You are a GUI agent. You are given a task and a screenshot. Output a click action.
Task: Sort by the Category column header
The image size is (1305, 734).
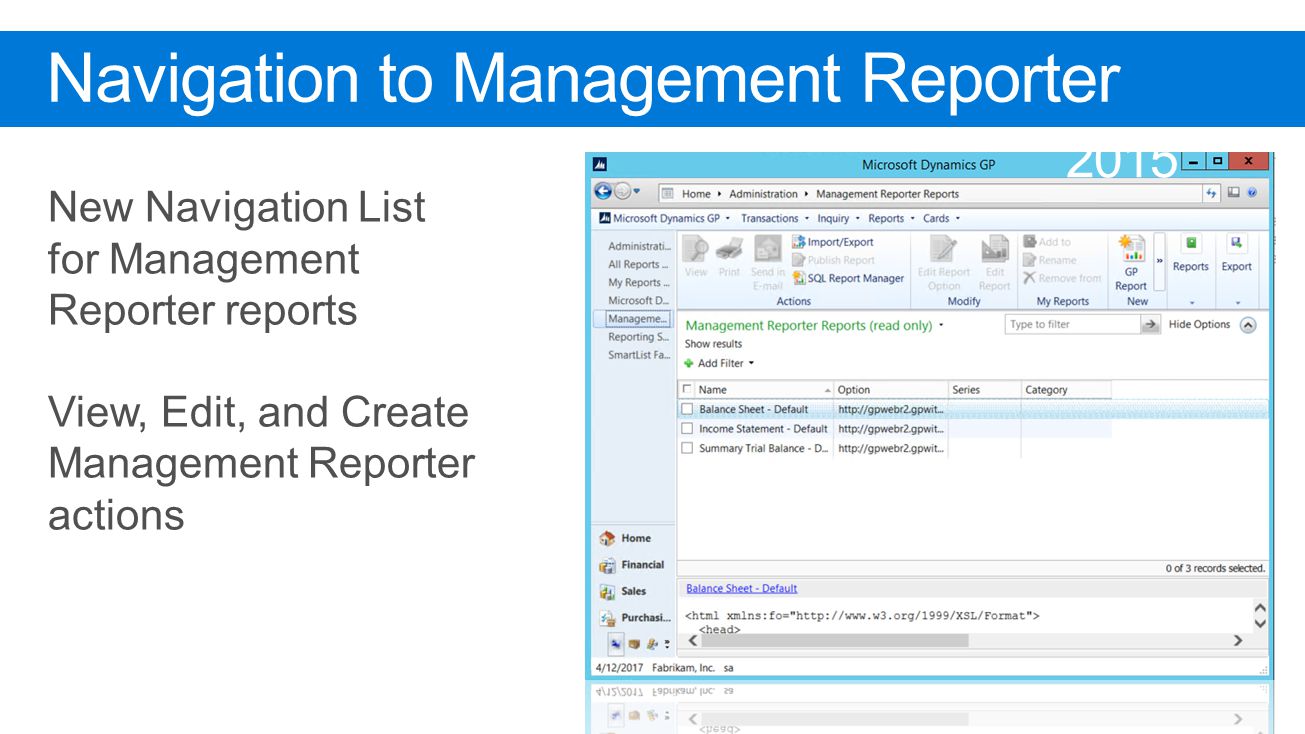point(1066,390)
